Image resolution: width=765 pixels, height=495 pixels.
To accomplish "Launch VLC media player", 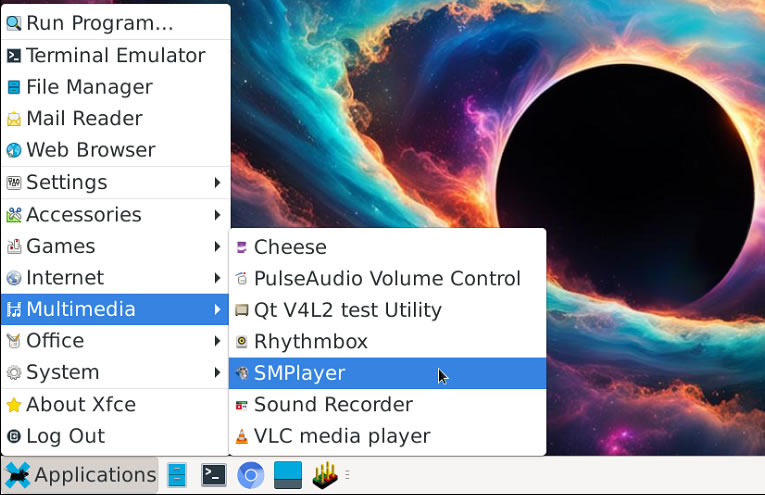I will pos(341,437).
